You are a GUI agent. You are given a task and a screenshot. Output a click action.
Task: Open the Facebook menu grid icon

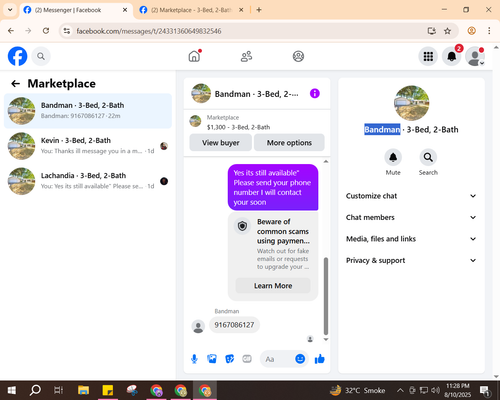coord(428,56)
